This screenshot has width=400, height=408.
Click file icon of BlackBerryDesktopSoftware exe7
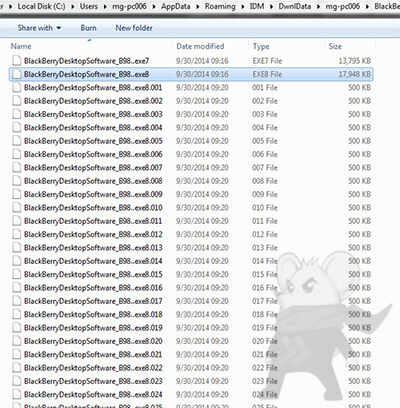pyautogui.click(x=16, y=61)
